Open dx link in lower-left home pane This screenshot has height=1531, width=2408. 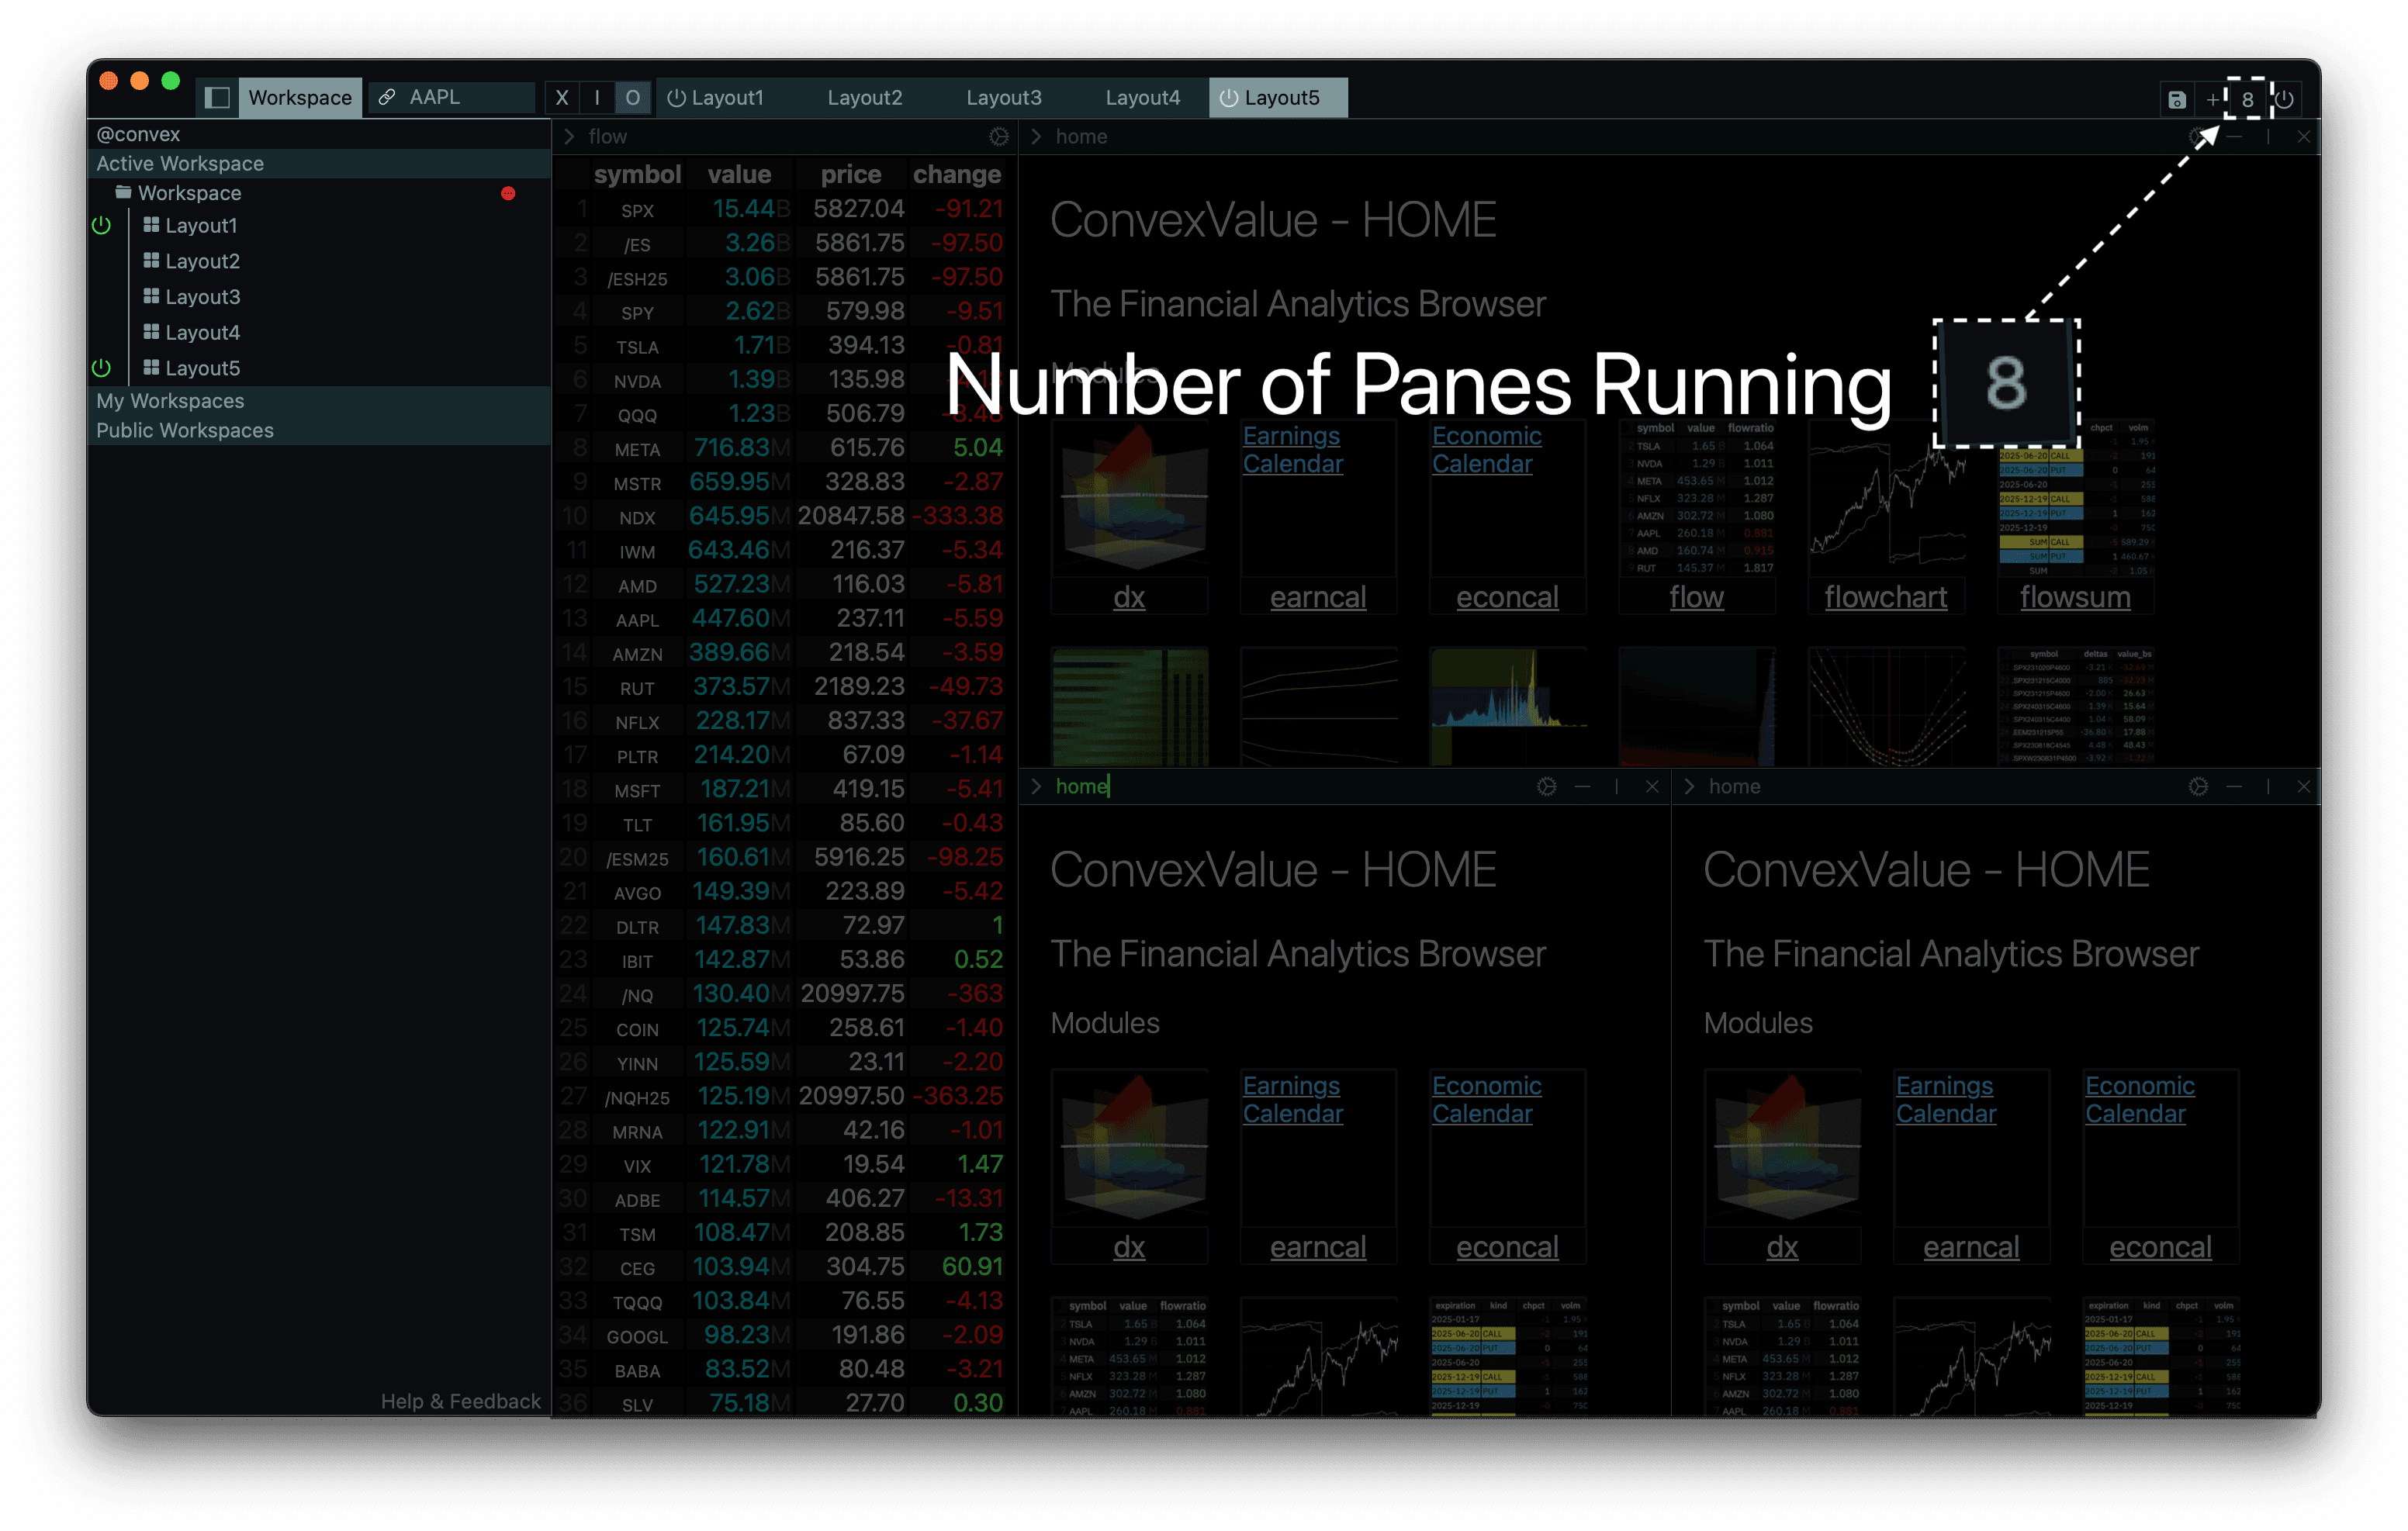point(1129,1248)
